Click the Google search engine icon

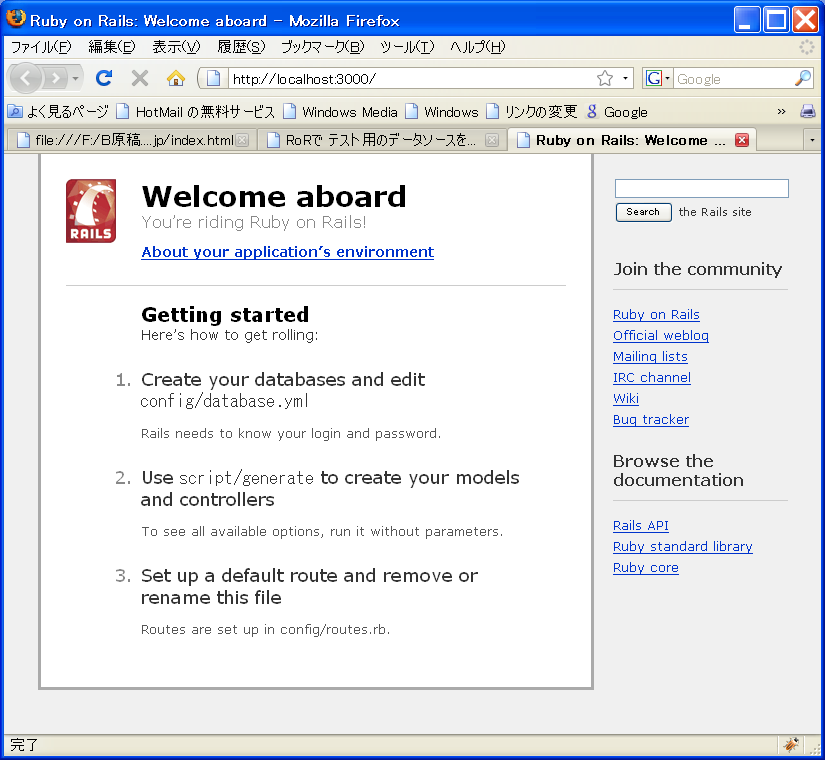[653, 78]
